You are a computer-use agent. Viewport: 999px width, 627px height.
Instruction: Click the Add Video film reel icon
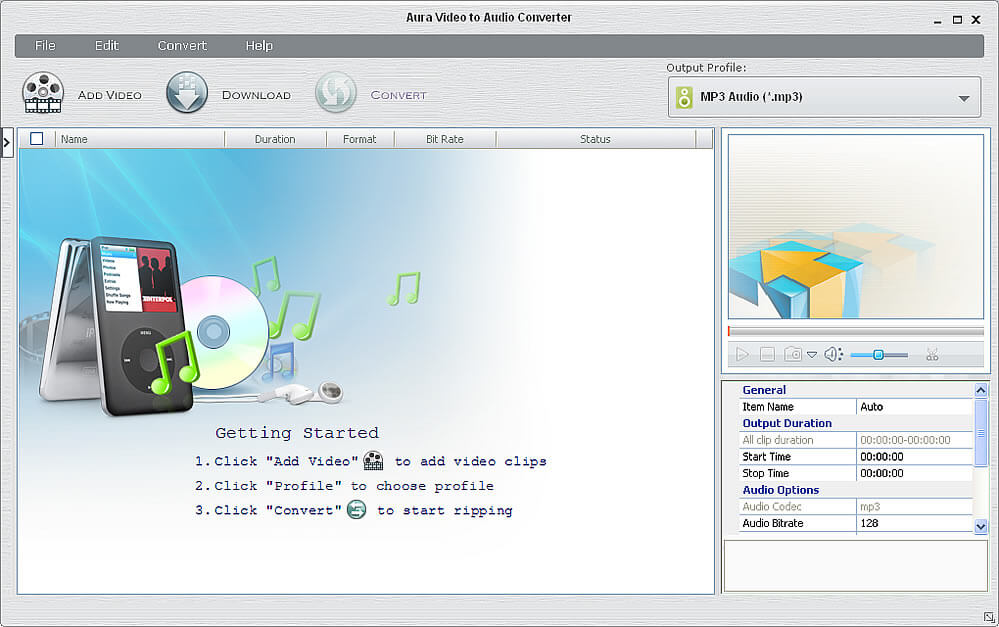[43, 93]
